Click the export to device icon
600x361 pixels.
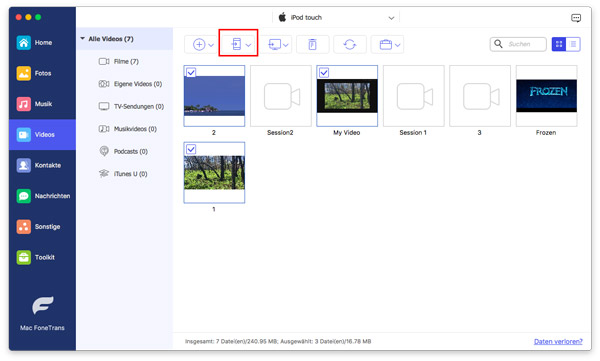pyautogui.click(x=236, y=44)
